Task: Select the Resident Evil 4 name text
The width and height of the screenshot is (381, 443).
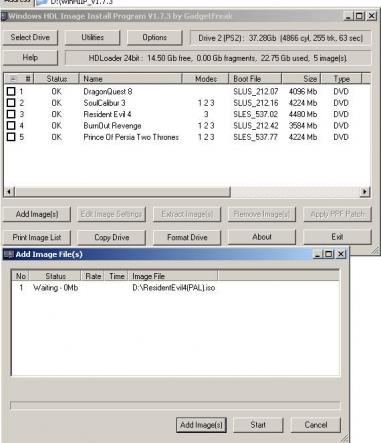Action: coord(107,114)
